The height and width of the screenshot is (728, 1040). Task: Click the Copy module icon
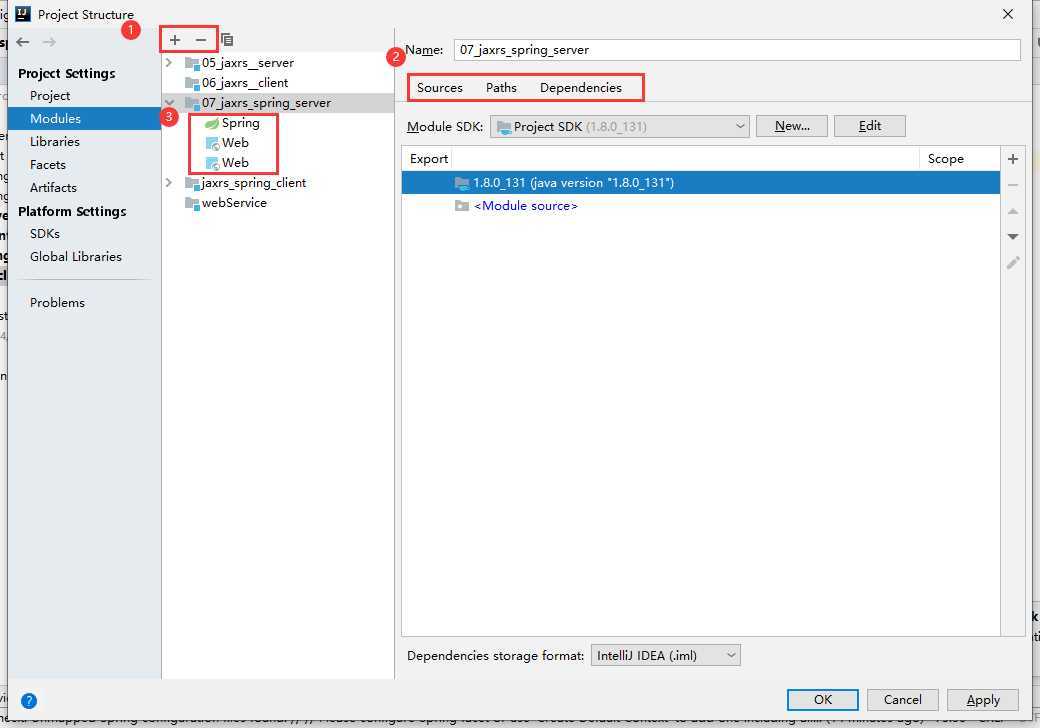coord(227,40)
